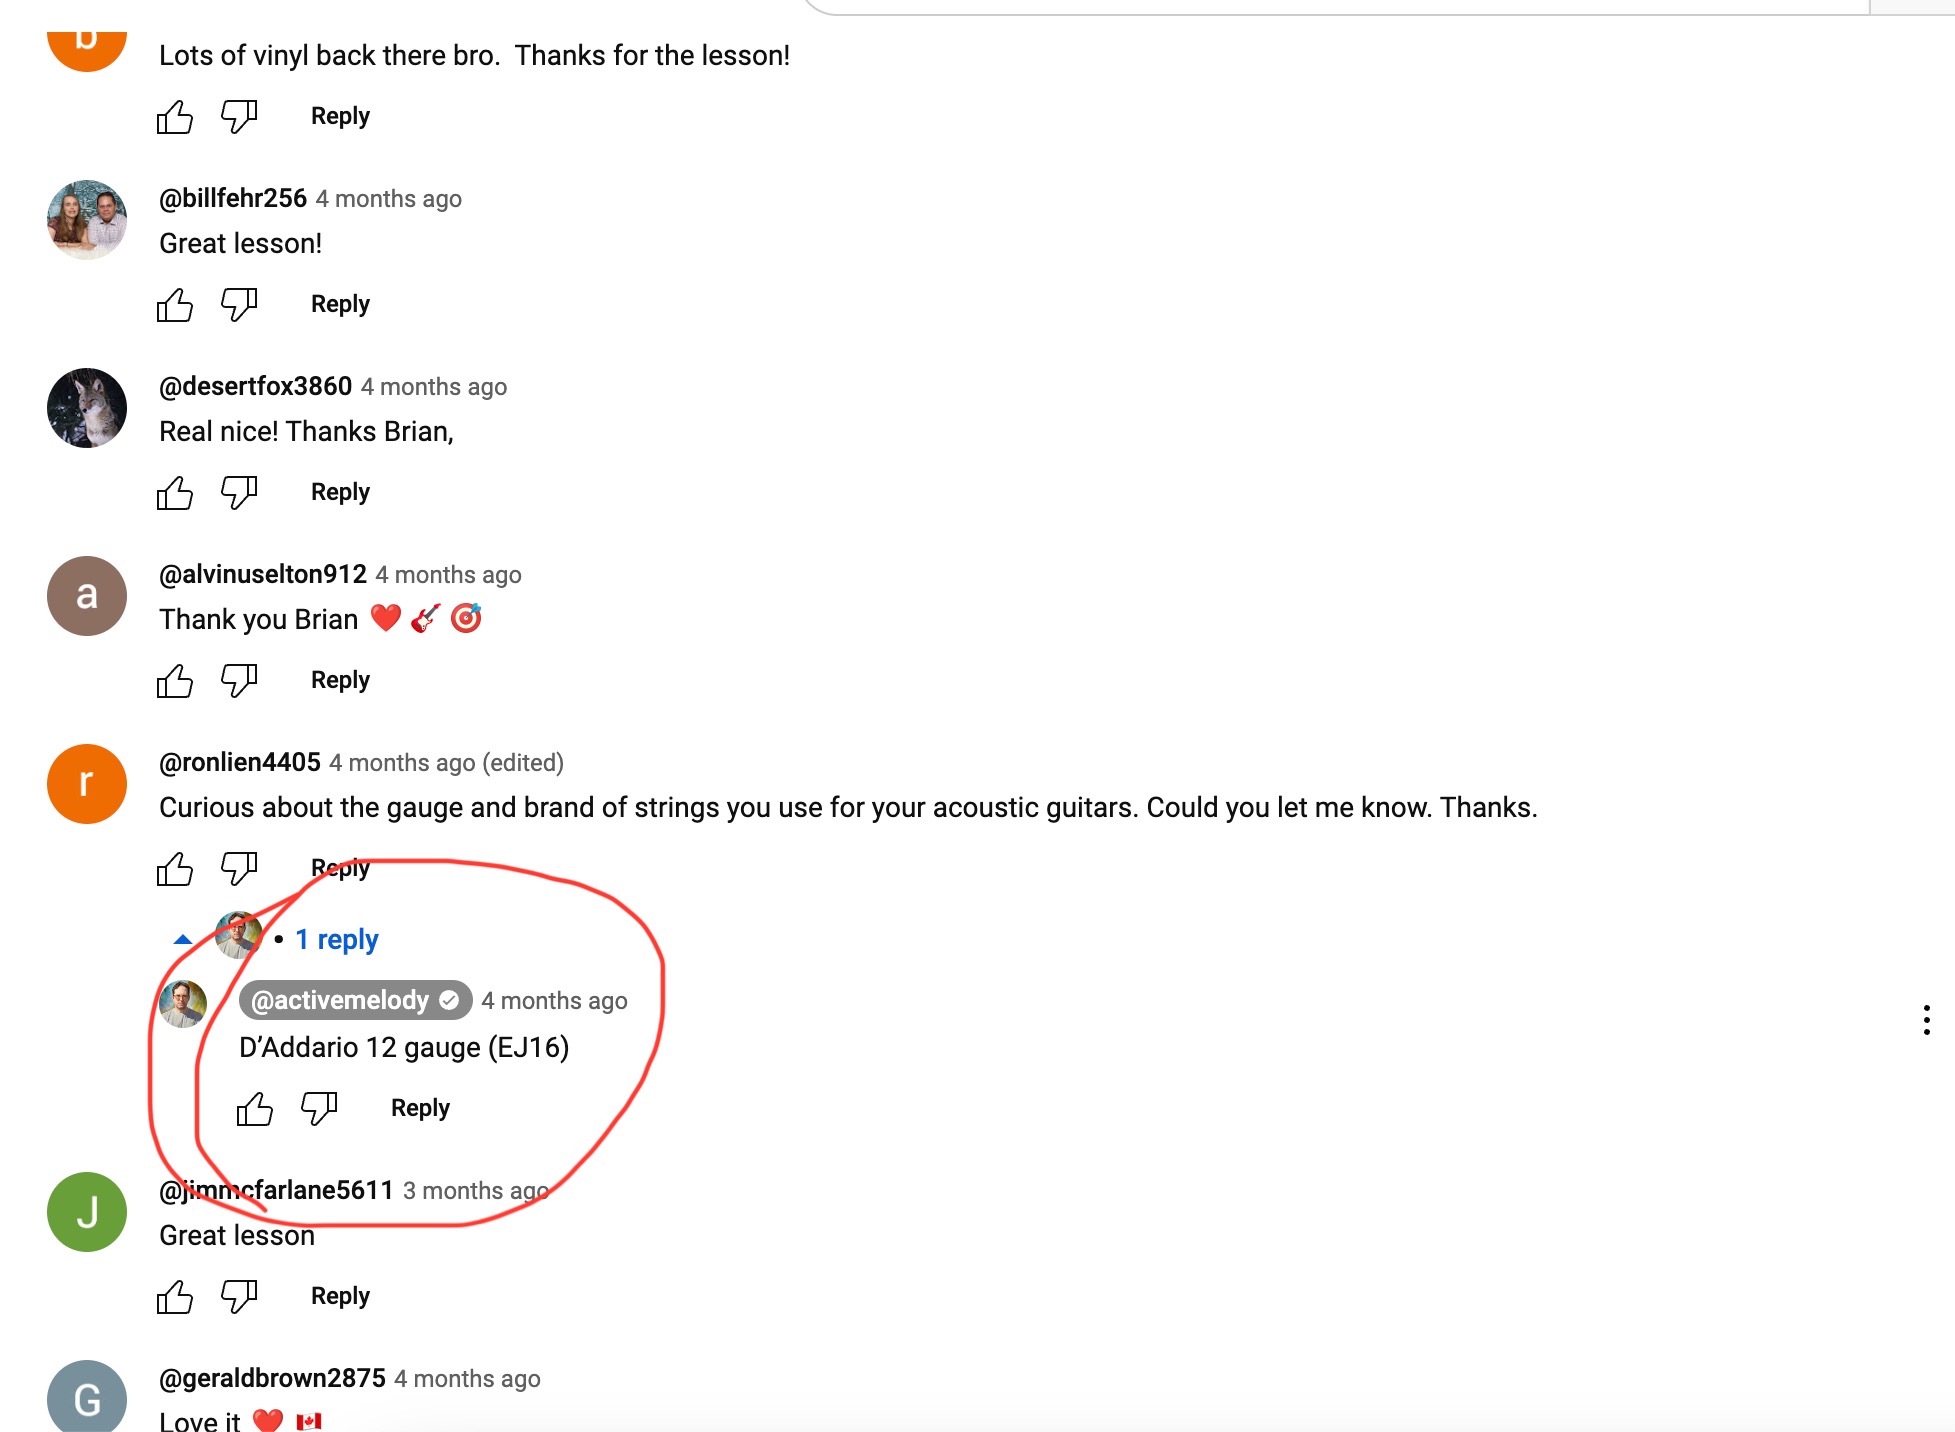Dislike the @activemelody reply
This screenshot has height=1432, width=1955.
[x=319, y=1109]
